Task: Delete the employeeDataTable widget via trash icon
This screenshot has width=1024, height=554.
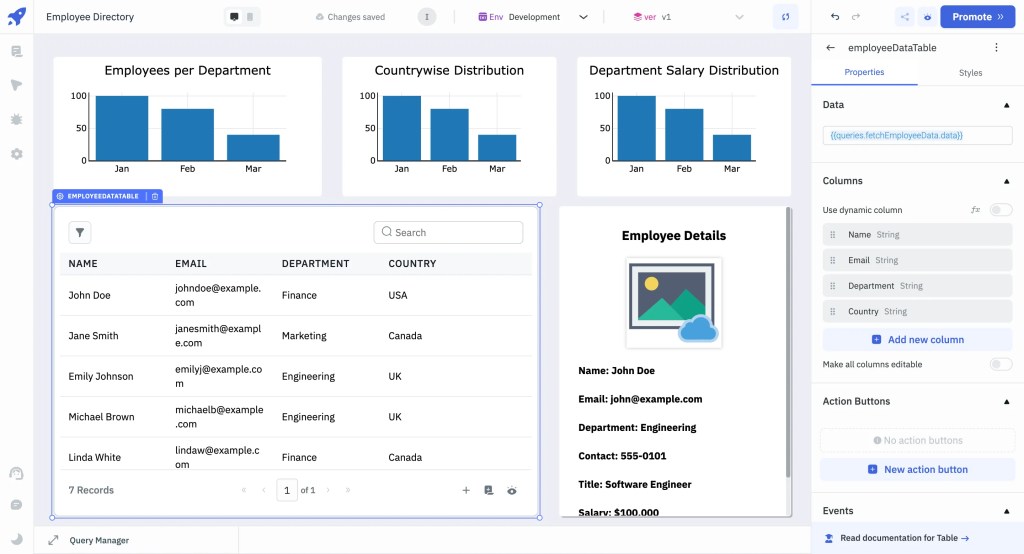Action: 155,196
